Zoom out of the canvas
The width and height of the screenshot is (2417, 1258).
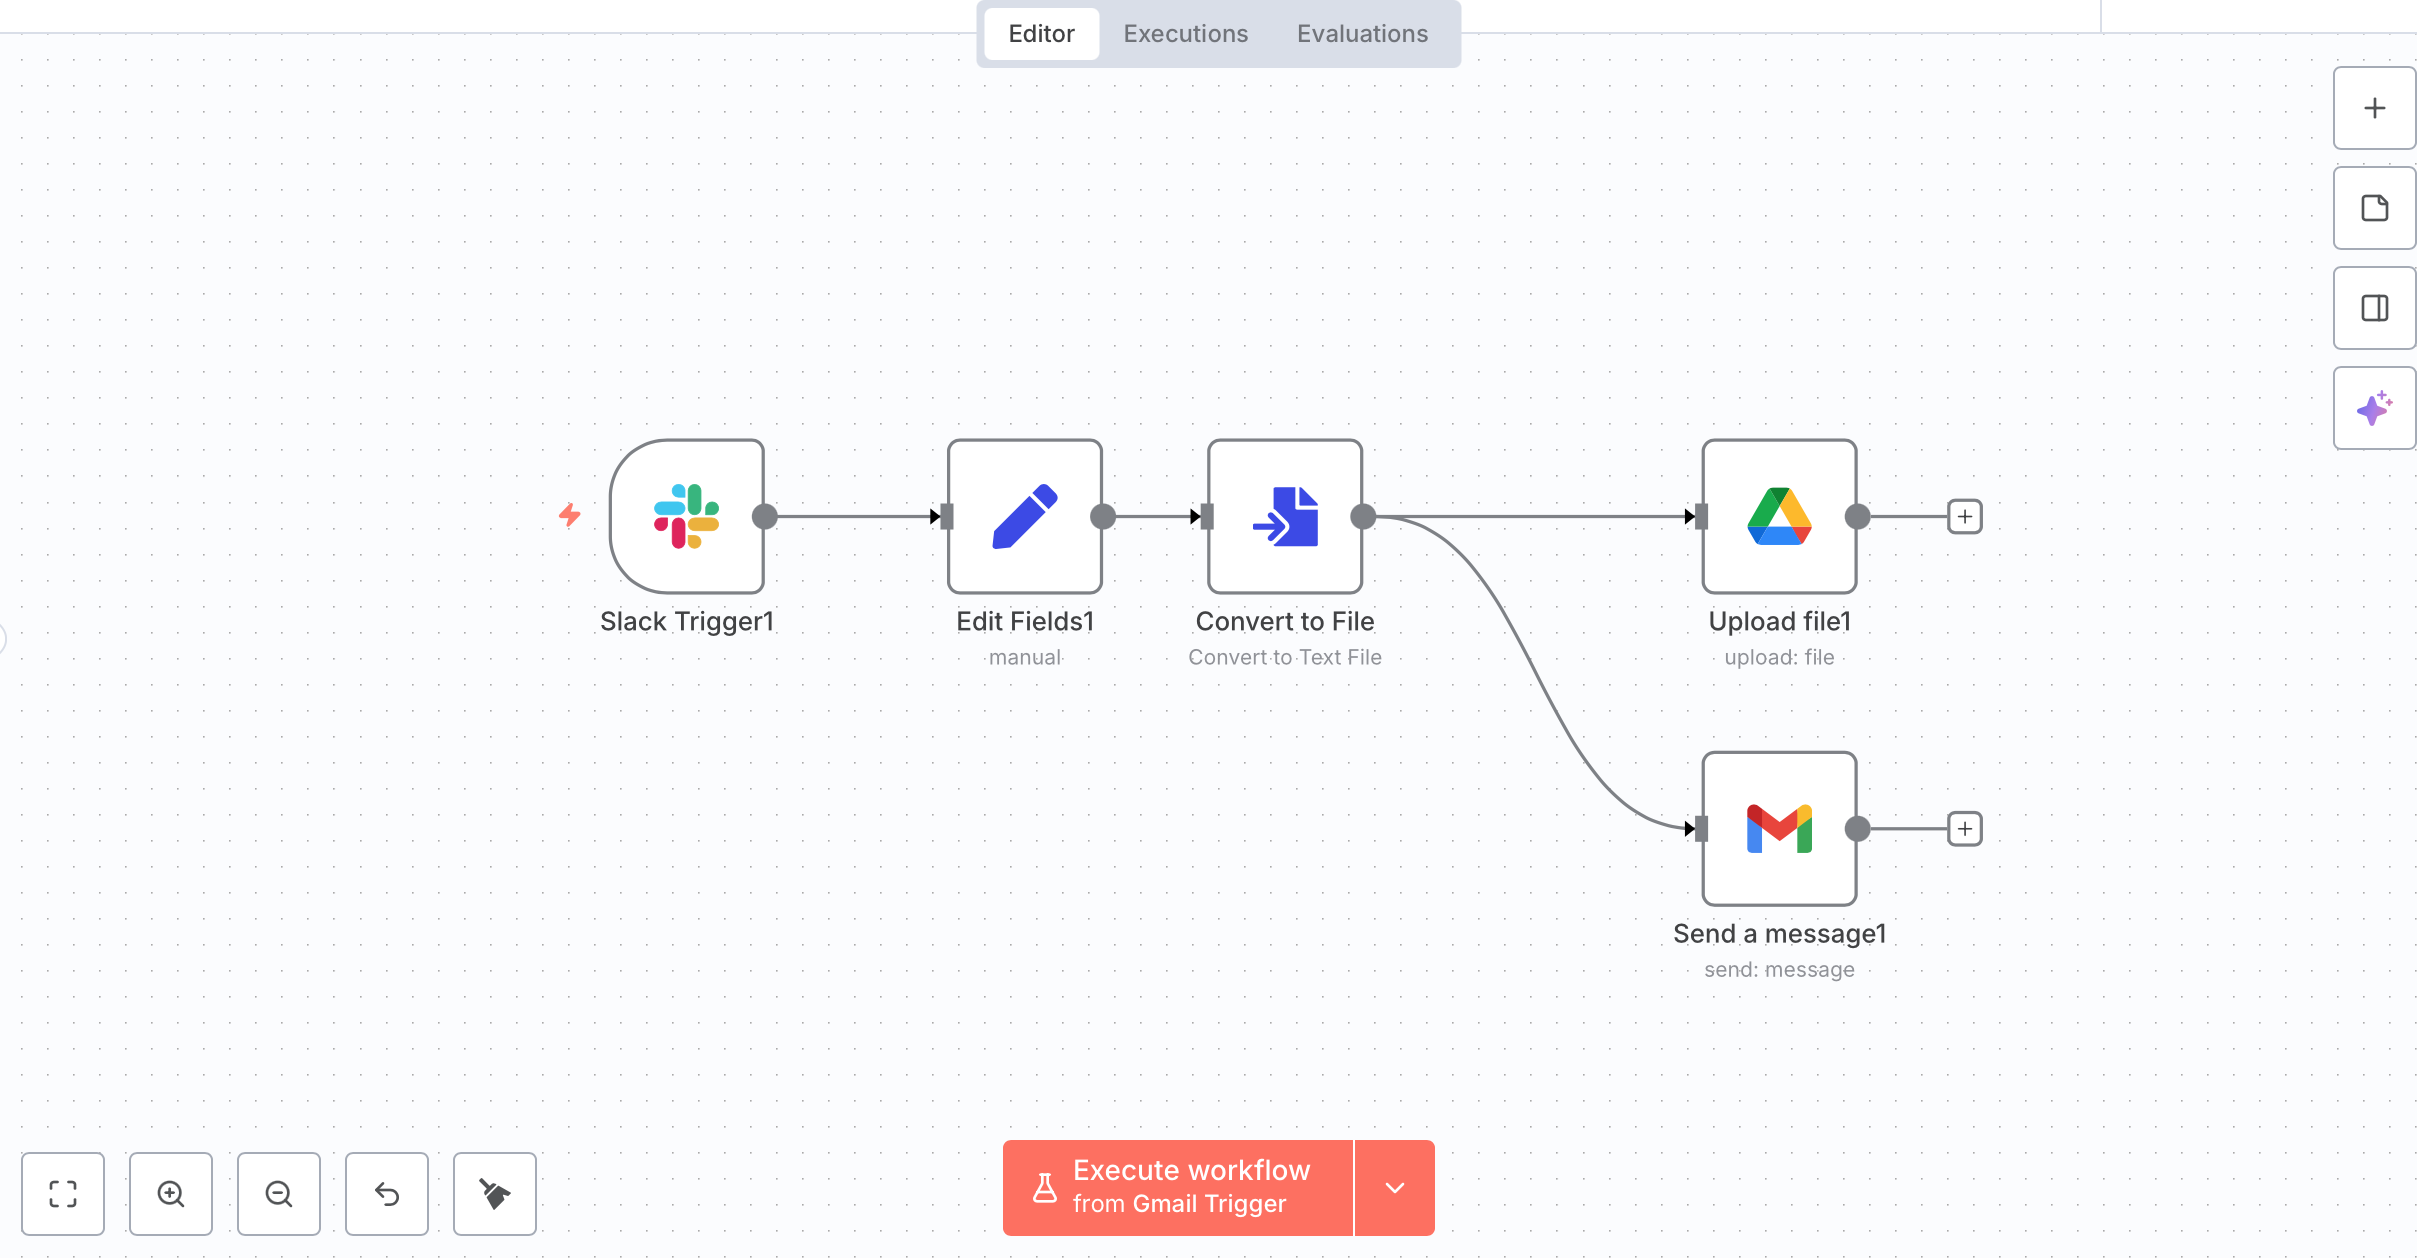(x=279, y=1193)
